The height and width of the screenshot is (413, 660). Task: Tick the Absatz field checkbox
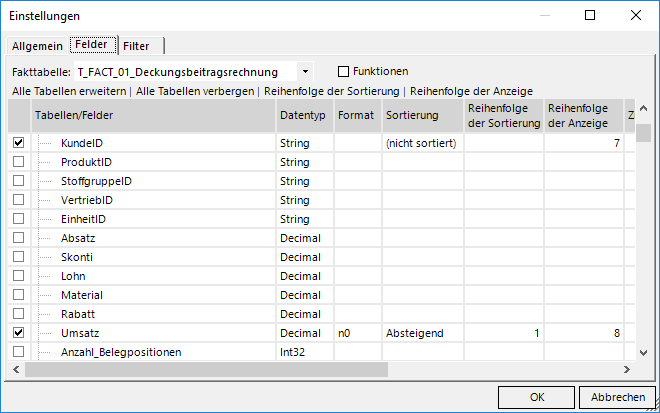(18, 238)
